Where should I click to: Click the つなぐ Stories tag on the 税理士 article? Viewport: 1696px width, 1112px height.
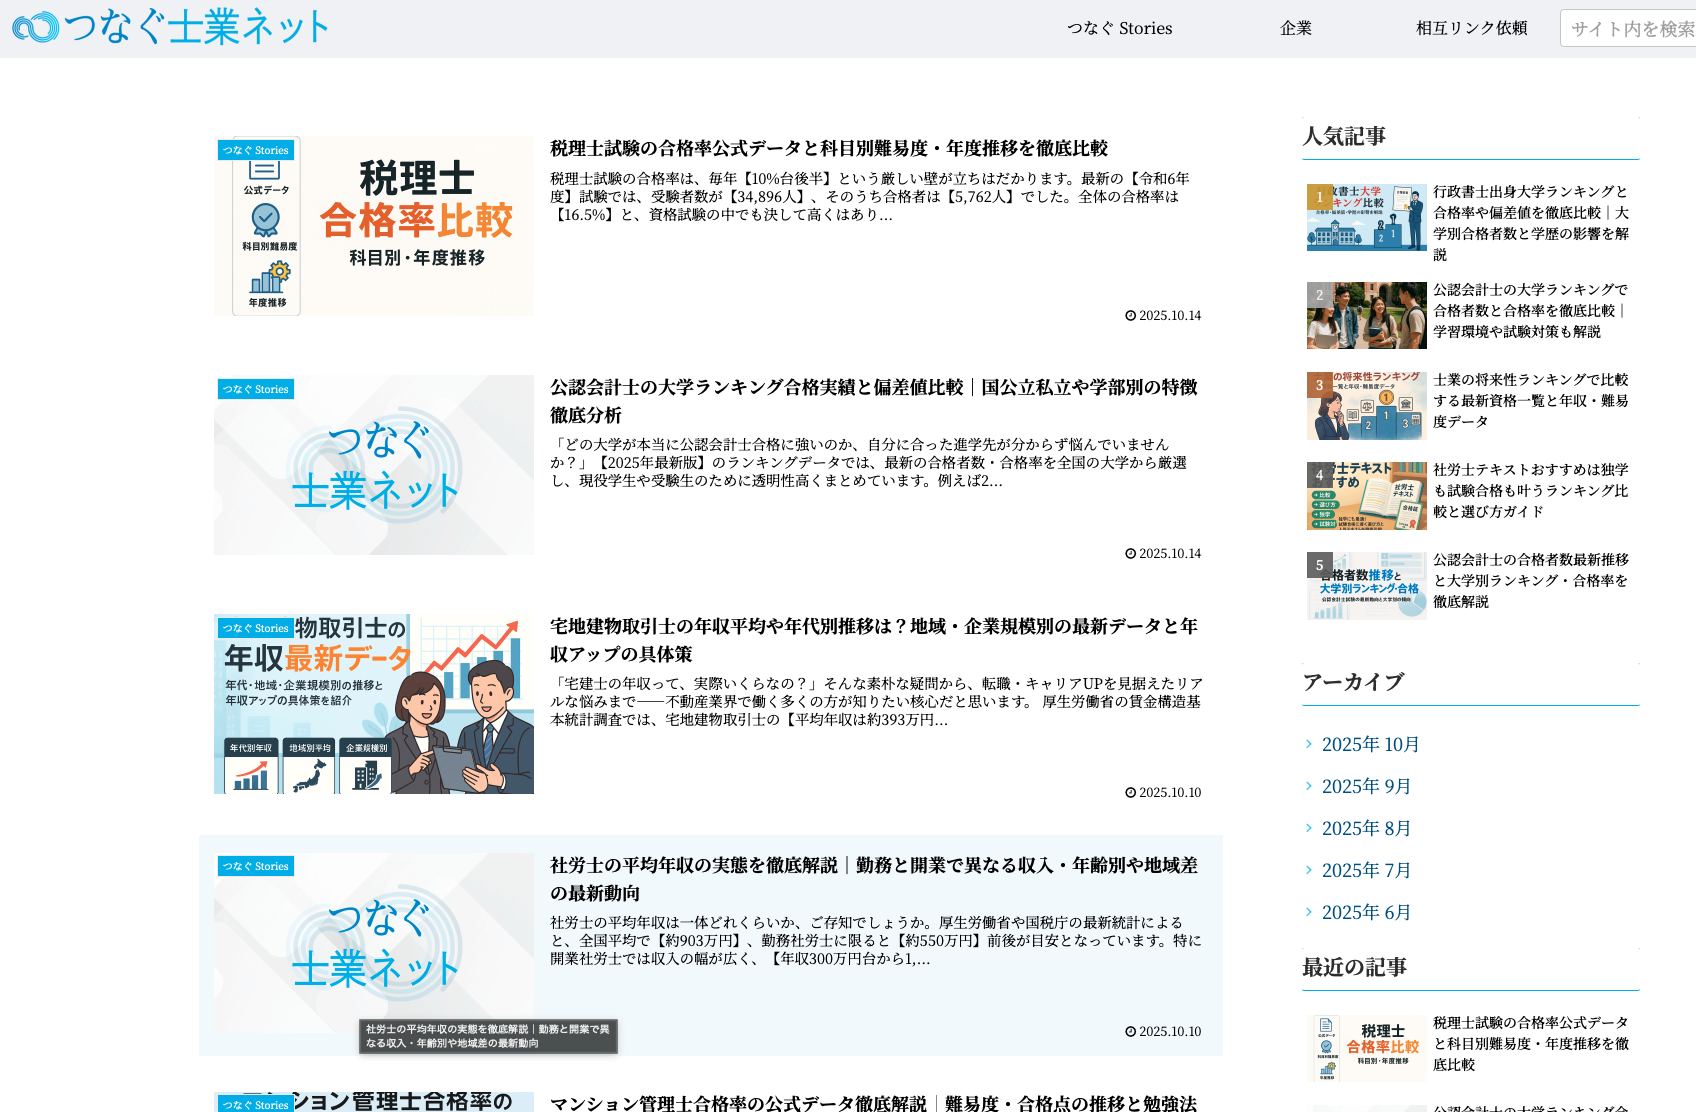point(256,150)
